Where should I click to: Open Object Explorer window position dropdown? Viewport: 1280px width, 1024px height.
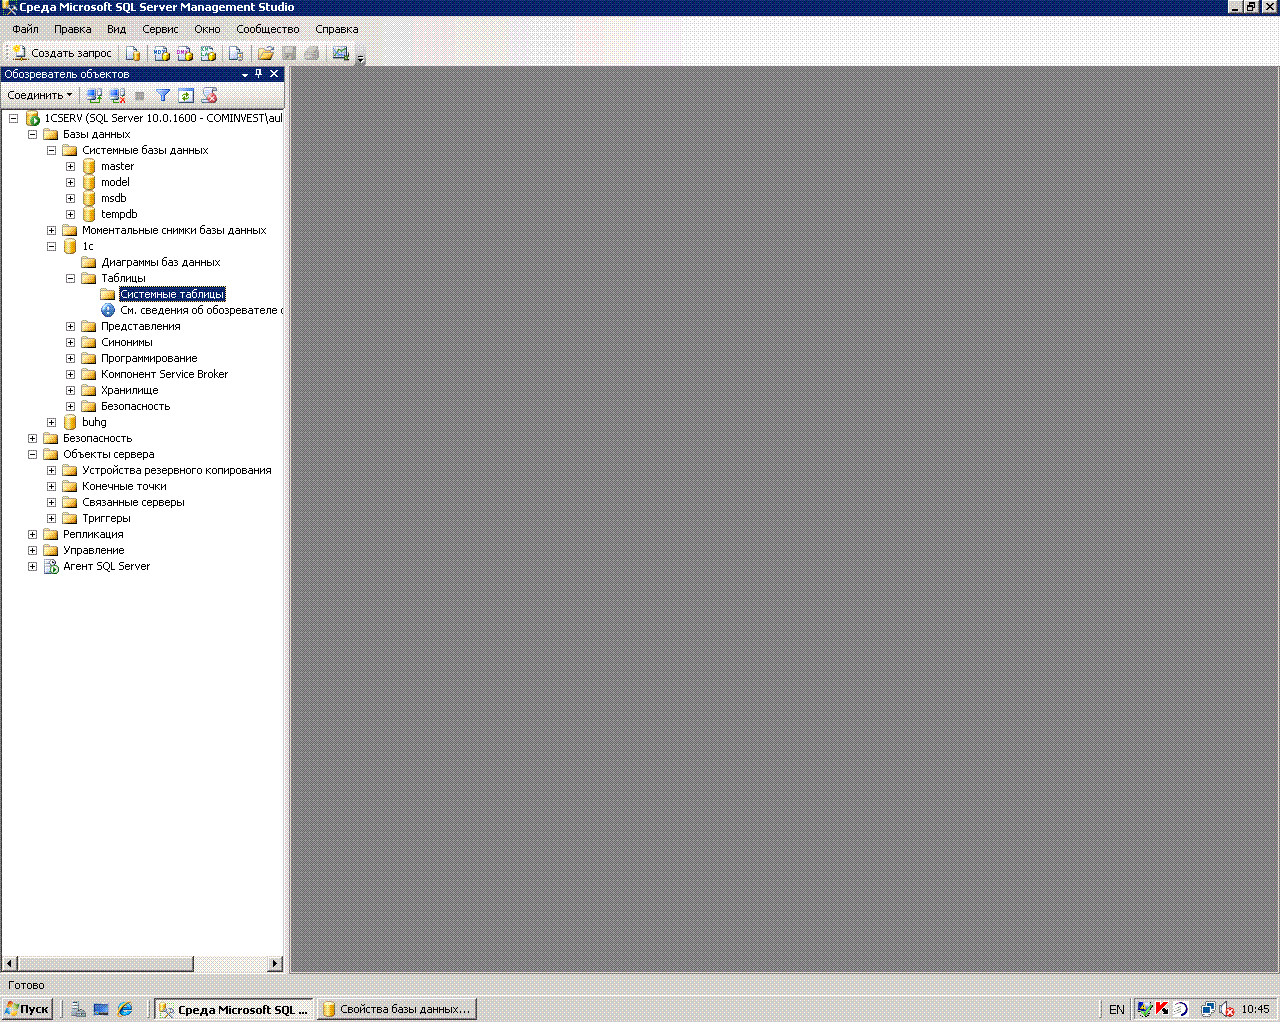point(245,74)
